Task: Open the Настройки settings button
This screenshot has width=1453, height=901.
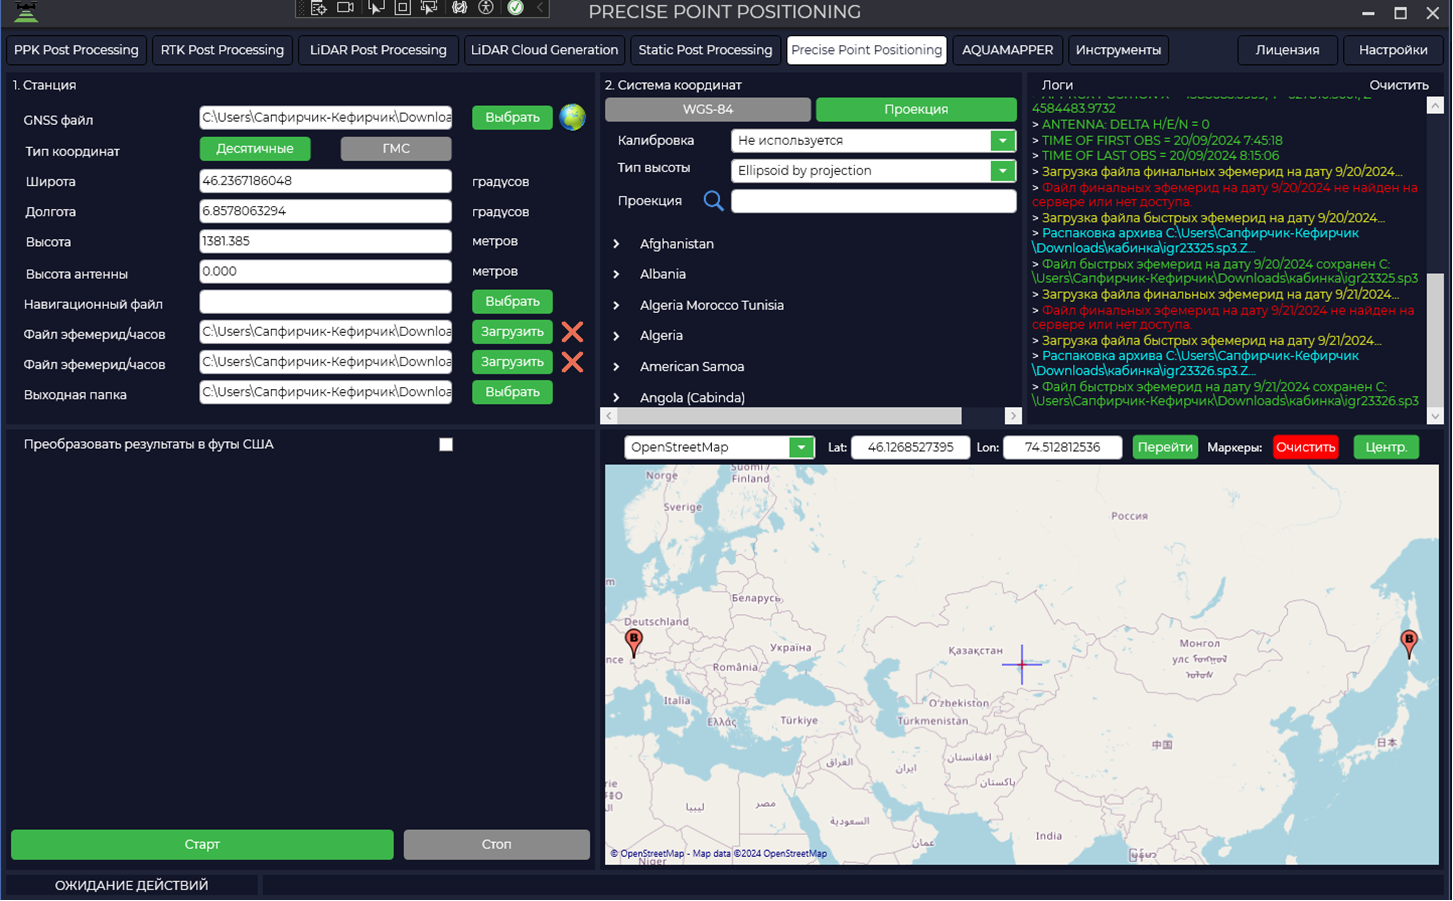Action: [1393, 50]
